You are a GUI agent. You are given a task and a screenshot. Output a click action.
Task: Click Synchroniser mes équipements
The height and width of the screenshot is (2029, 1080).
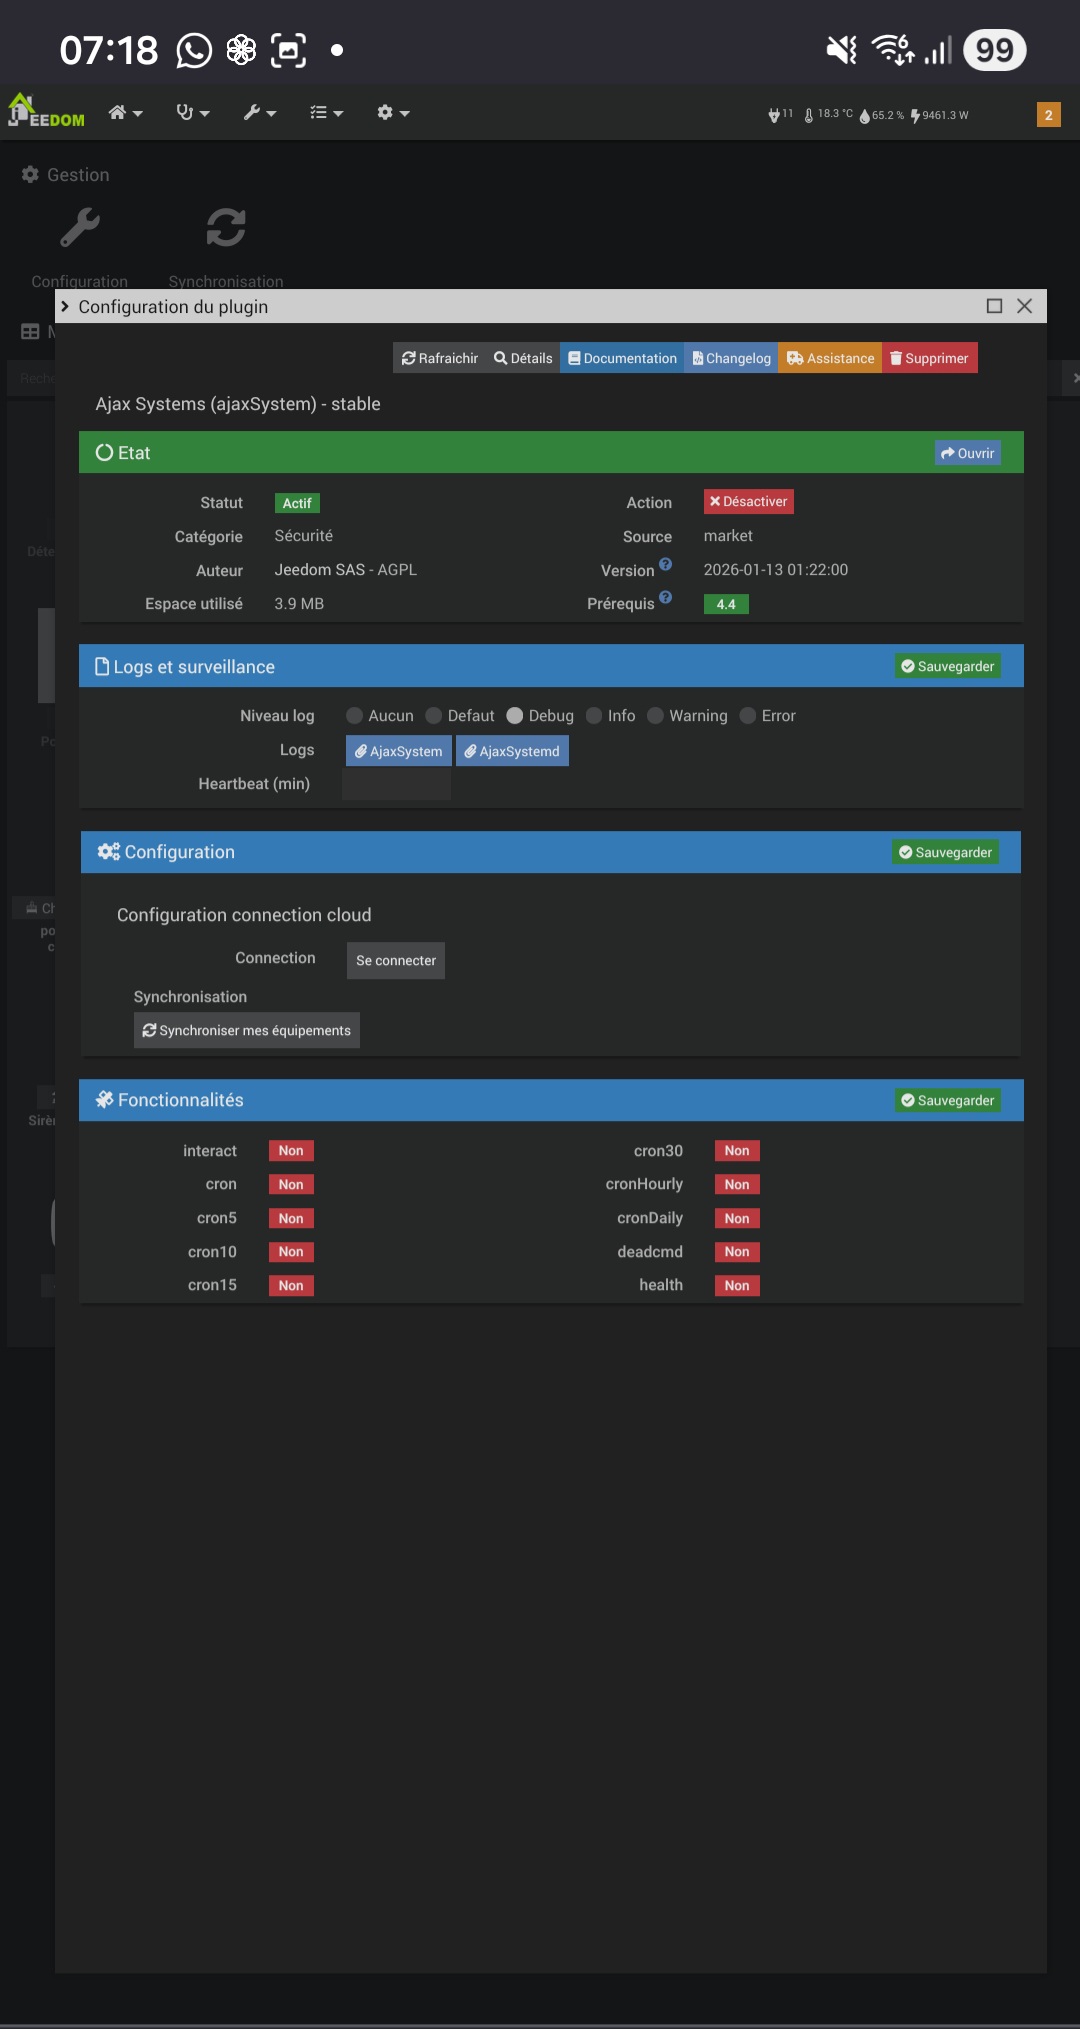coord(247,1030)
